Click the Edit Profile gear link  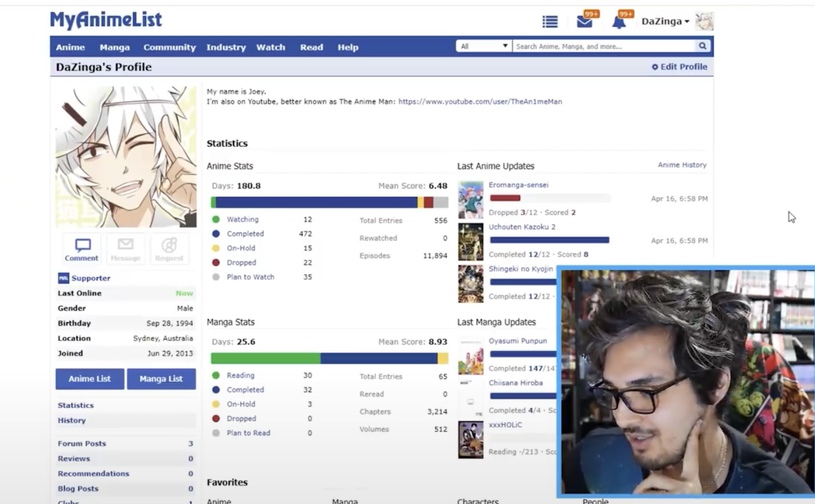pyautogui.click(x=679, y=67)
